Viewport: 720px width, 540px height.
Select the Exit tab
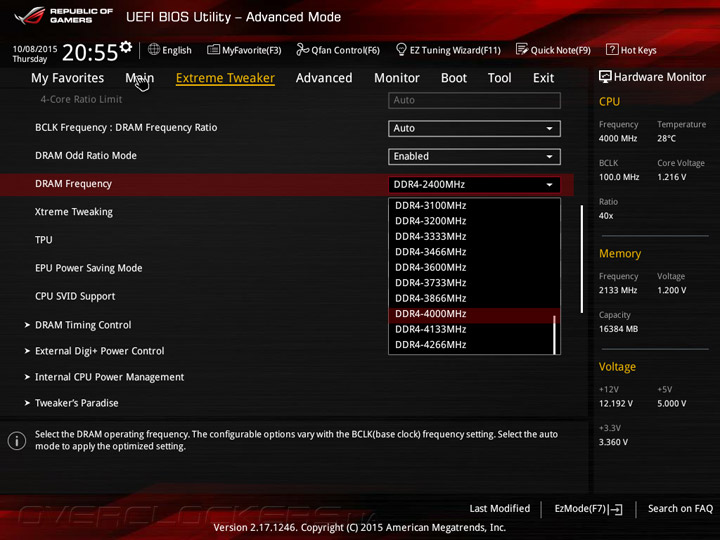543,78
